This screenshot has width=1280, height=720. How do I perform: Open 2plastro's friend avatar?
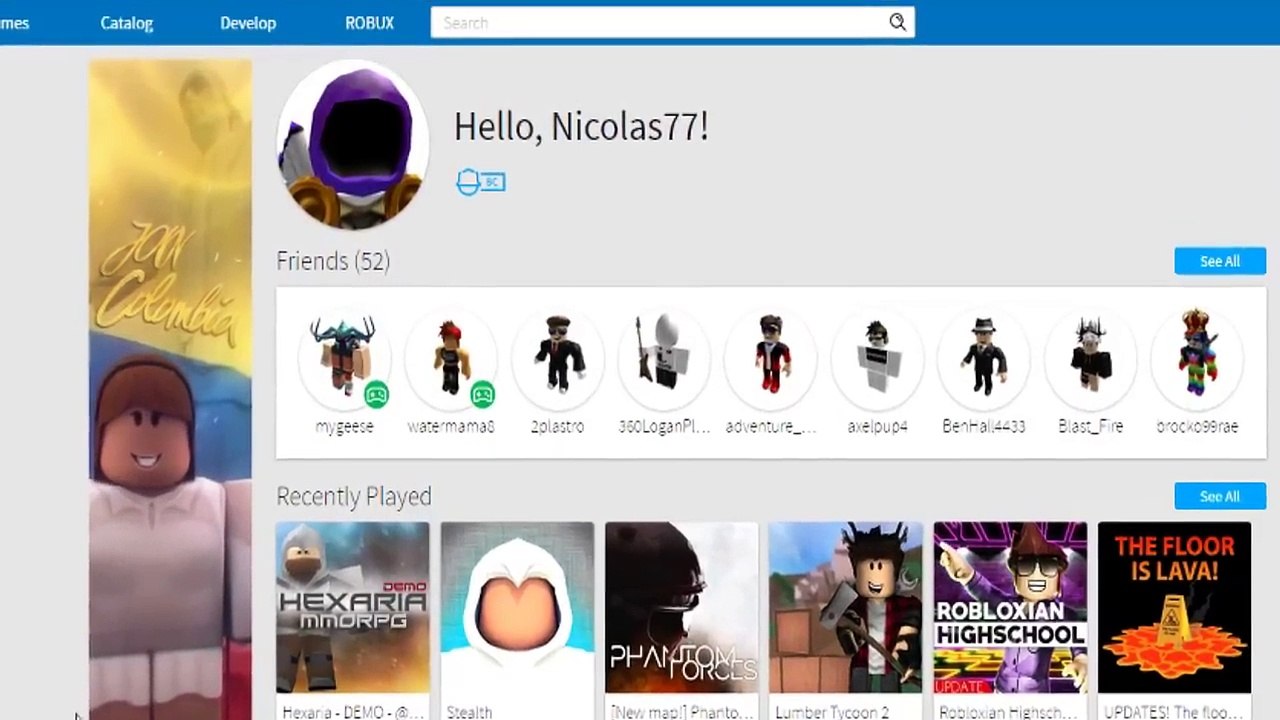click(x=558, y=357)
